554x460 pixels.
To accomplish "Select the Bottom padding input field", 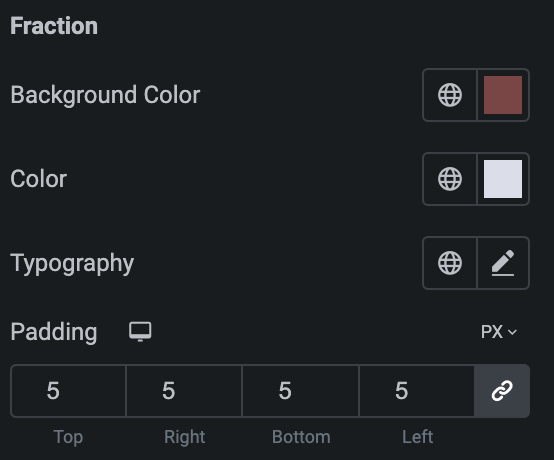I will click(x=300, y=391).
